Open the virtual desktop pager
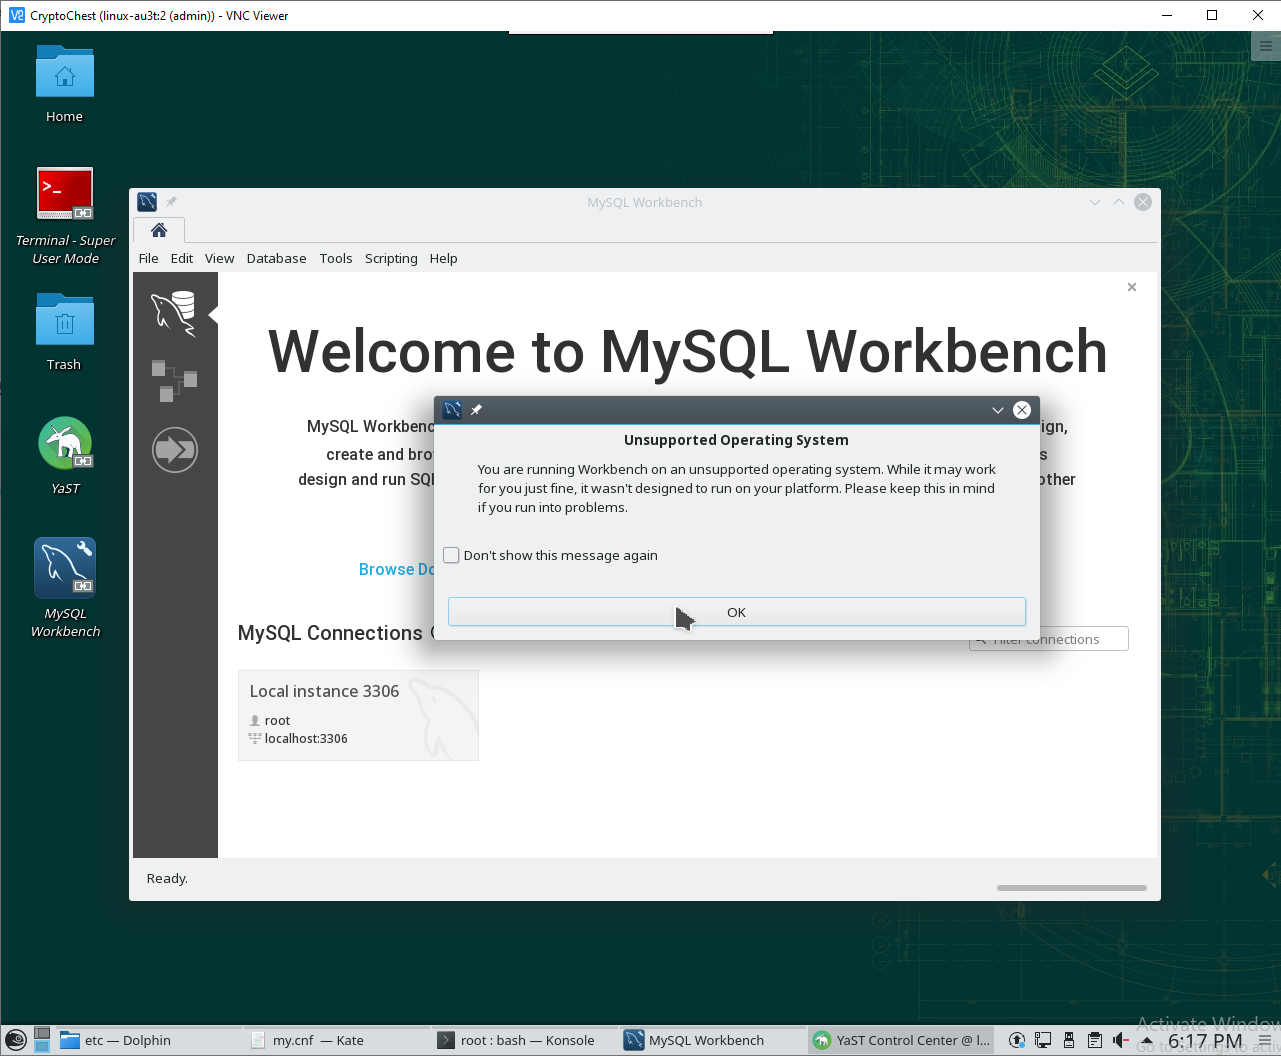Image resolution: width=1281 pixels, height=1057 pixels. click(x=42, y=1040)
